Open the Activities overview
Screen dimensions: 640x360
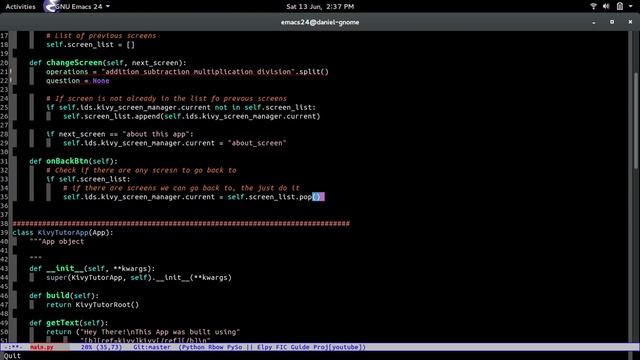[20, 7]
